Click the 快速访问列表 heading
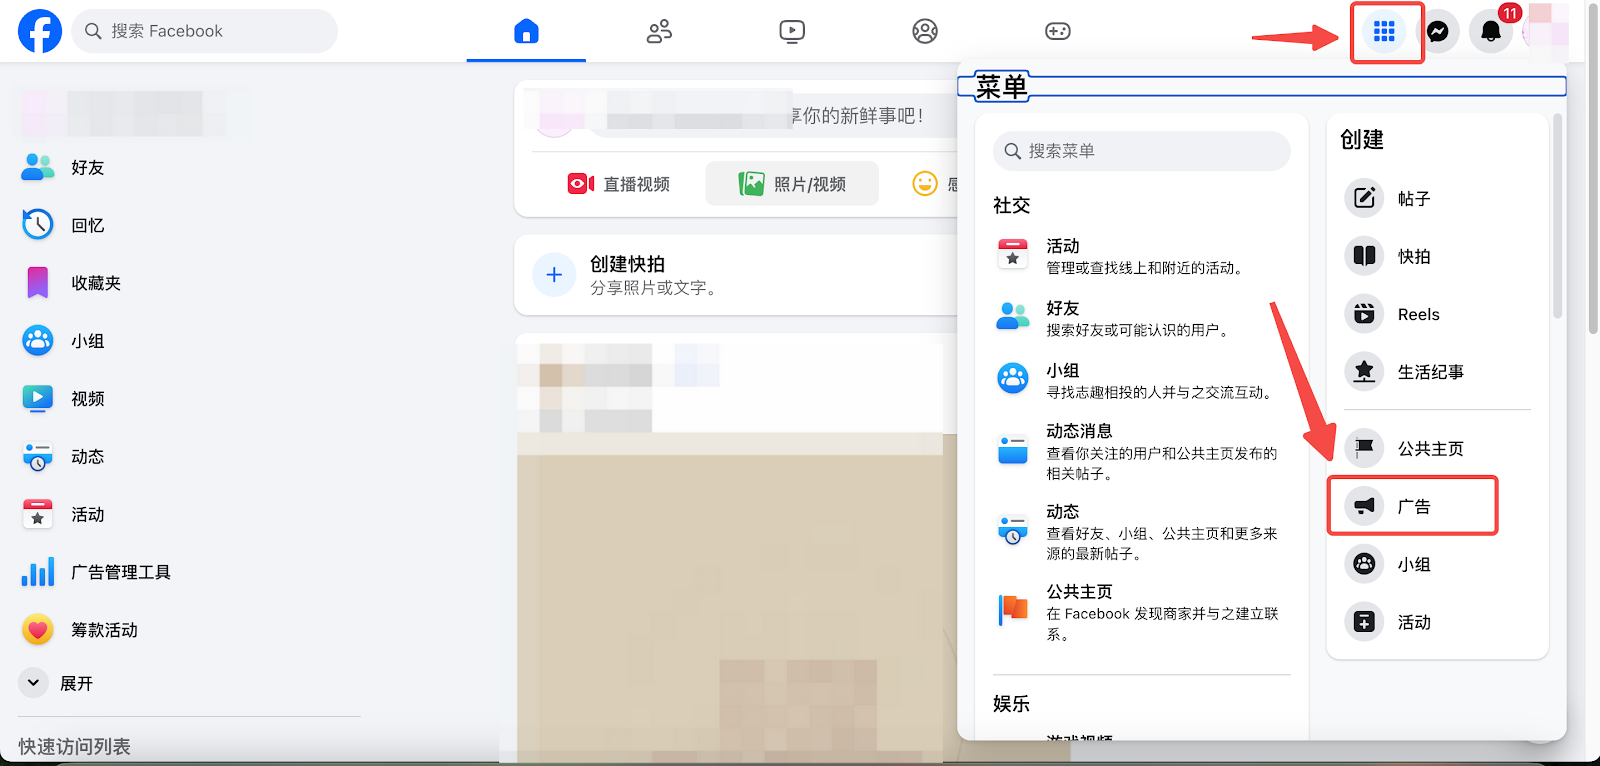Screen dimensions: 1600x766 [x=75, y=747]
